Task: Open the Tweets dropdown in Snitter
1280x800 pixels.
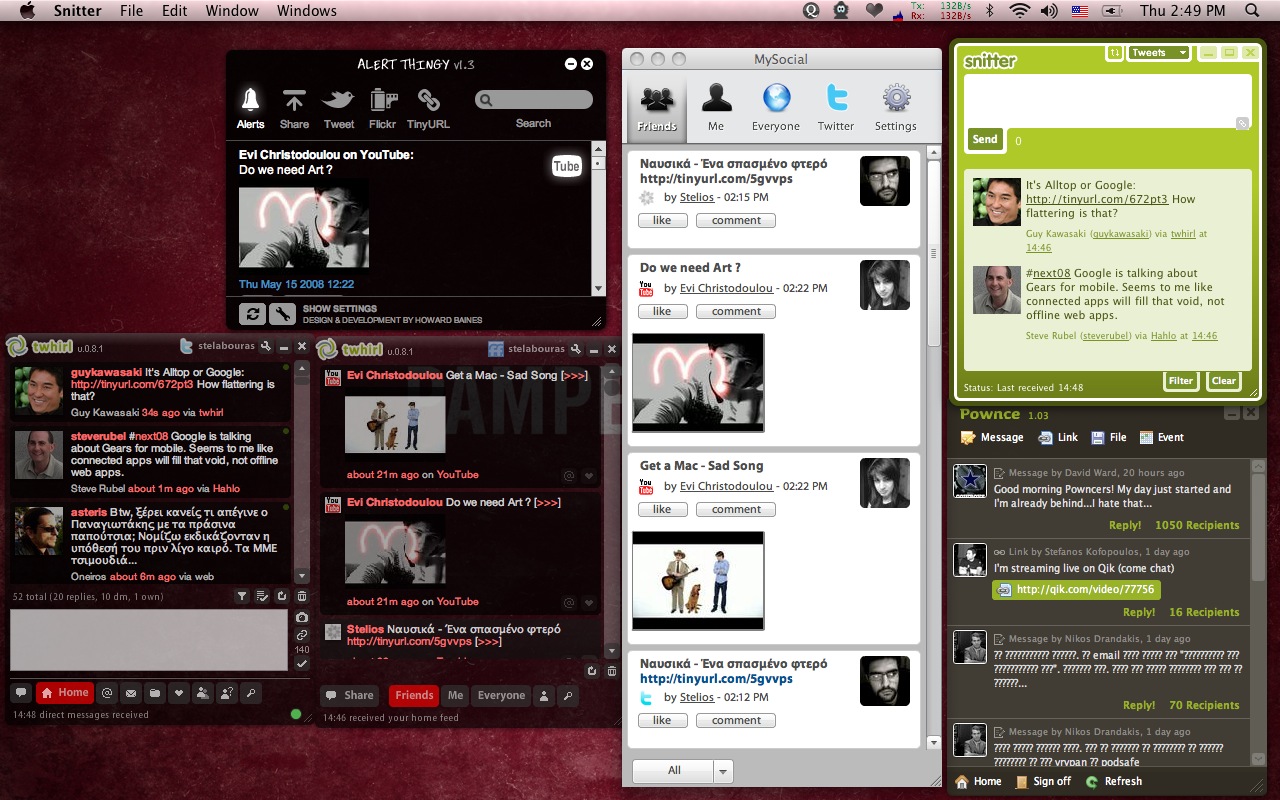Action: 1158,53
